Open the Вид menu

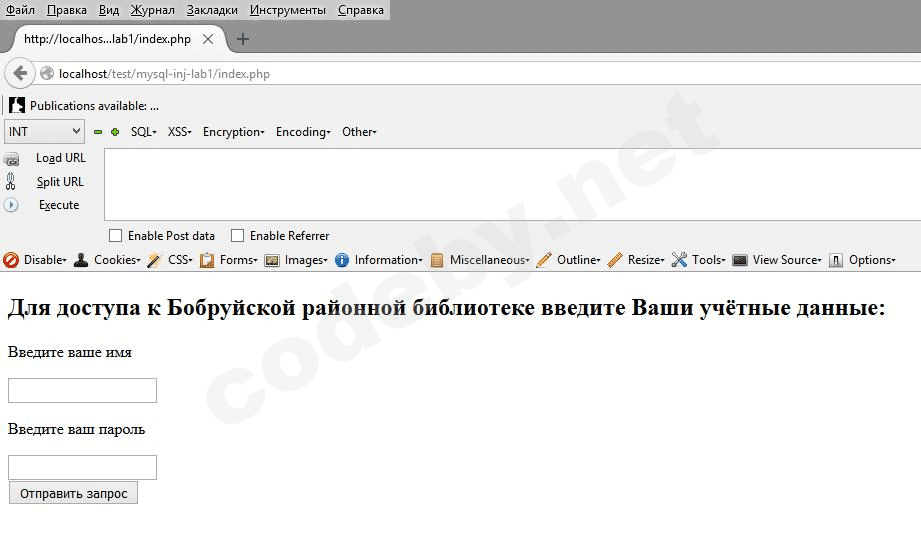pyautogui.click(x=109, y=10)
